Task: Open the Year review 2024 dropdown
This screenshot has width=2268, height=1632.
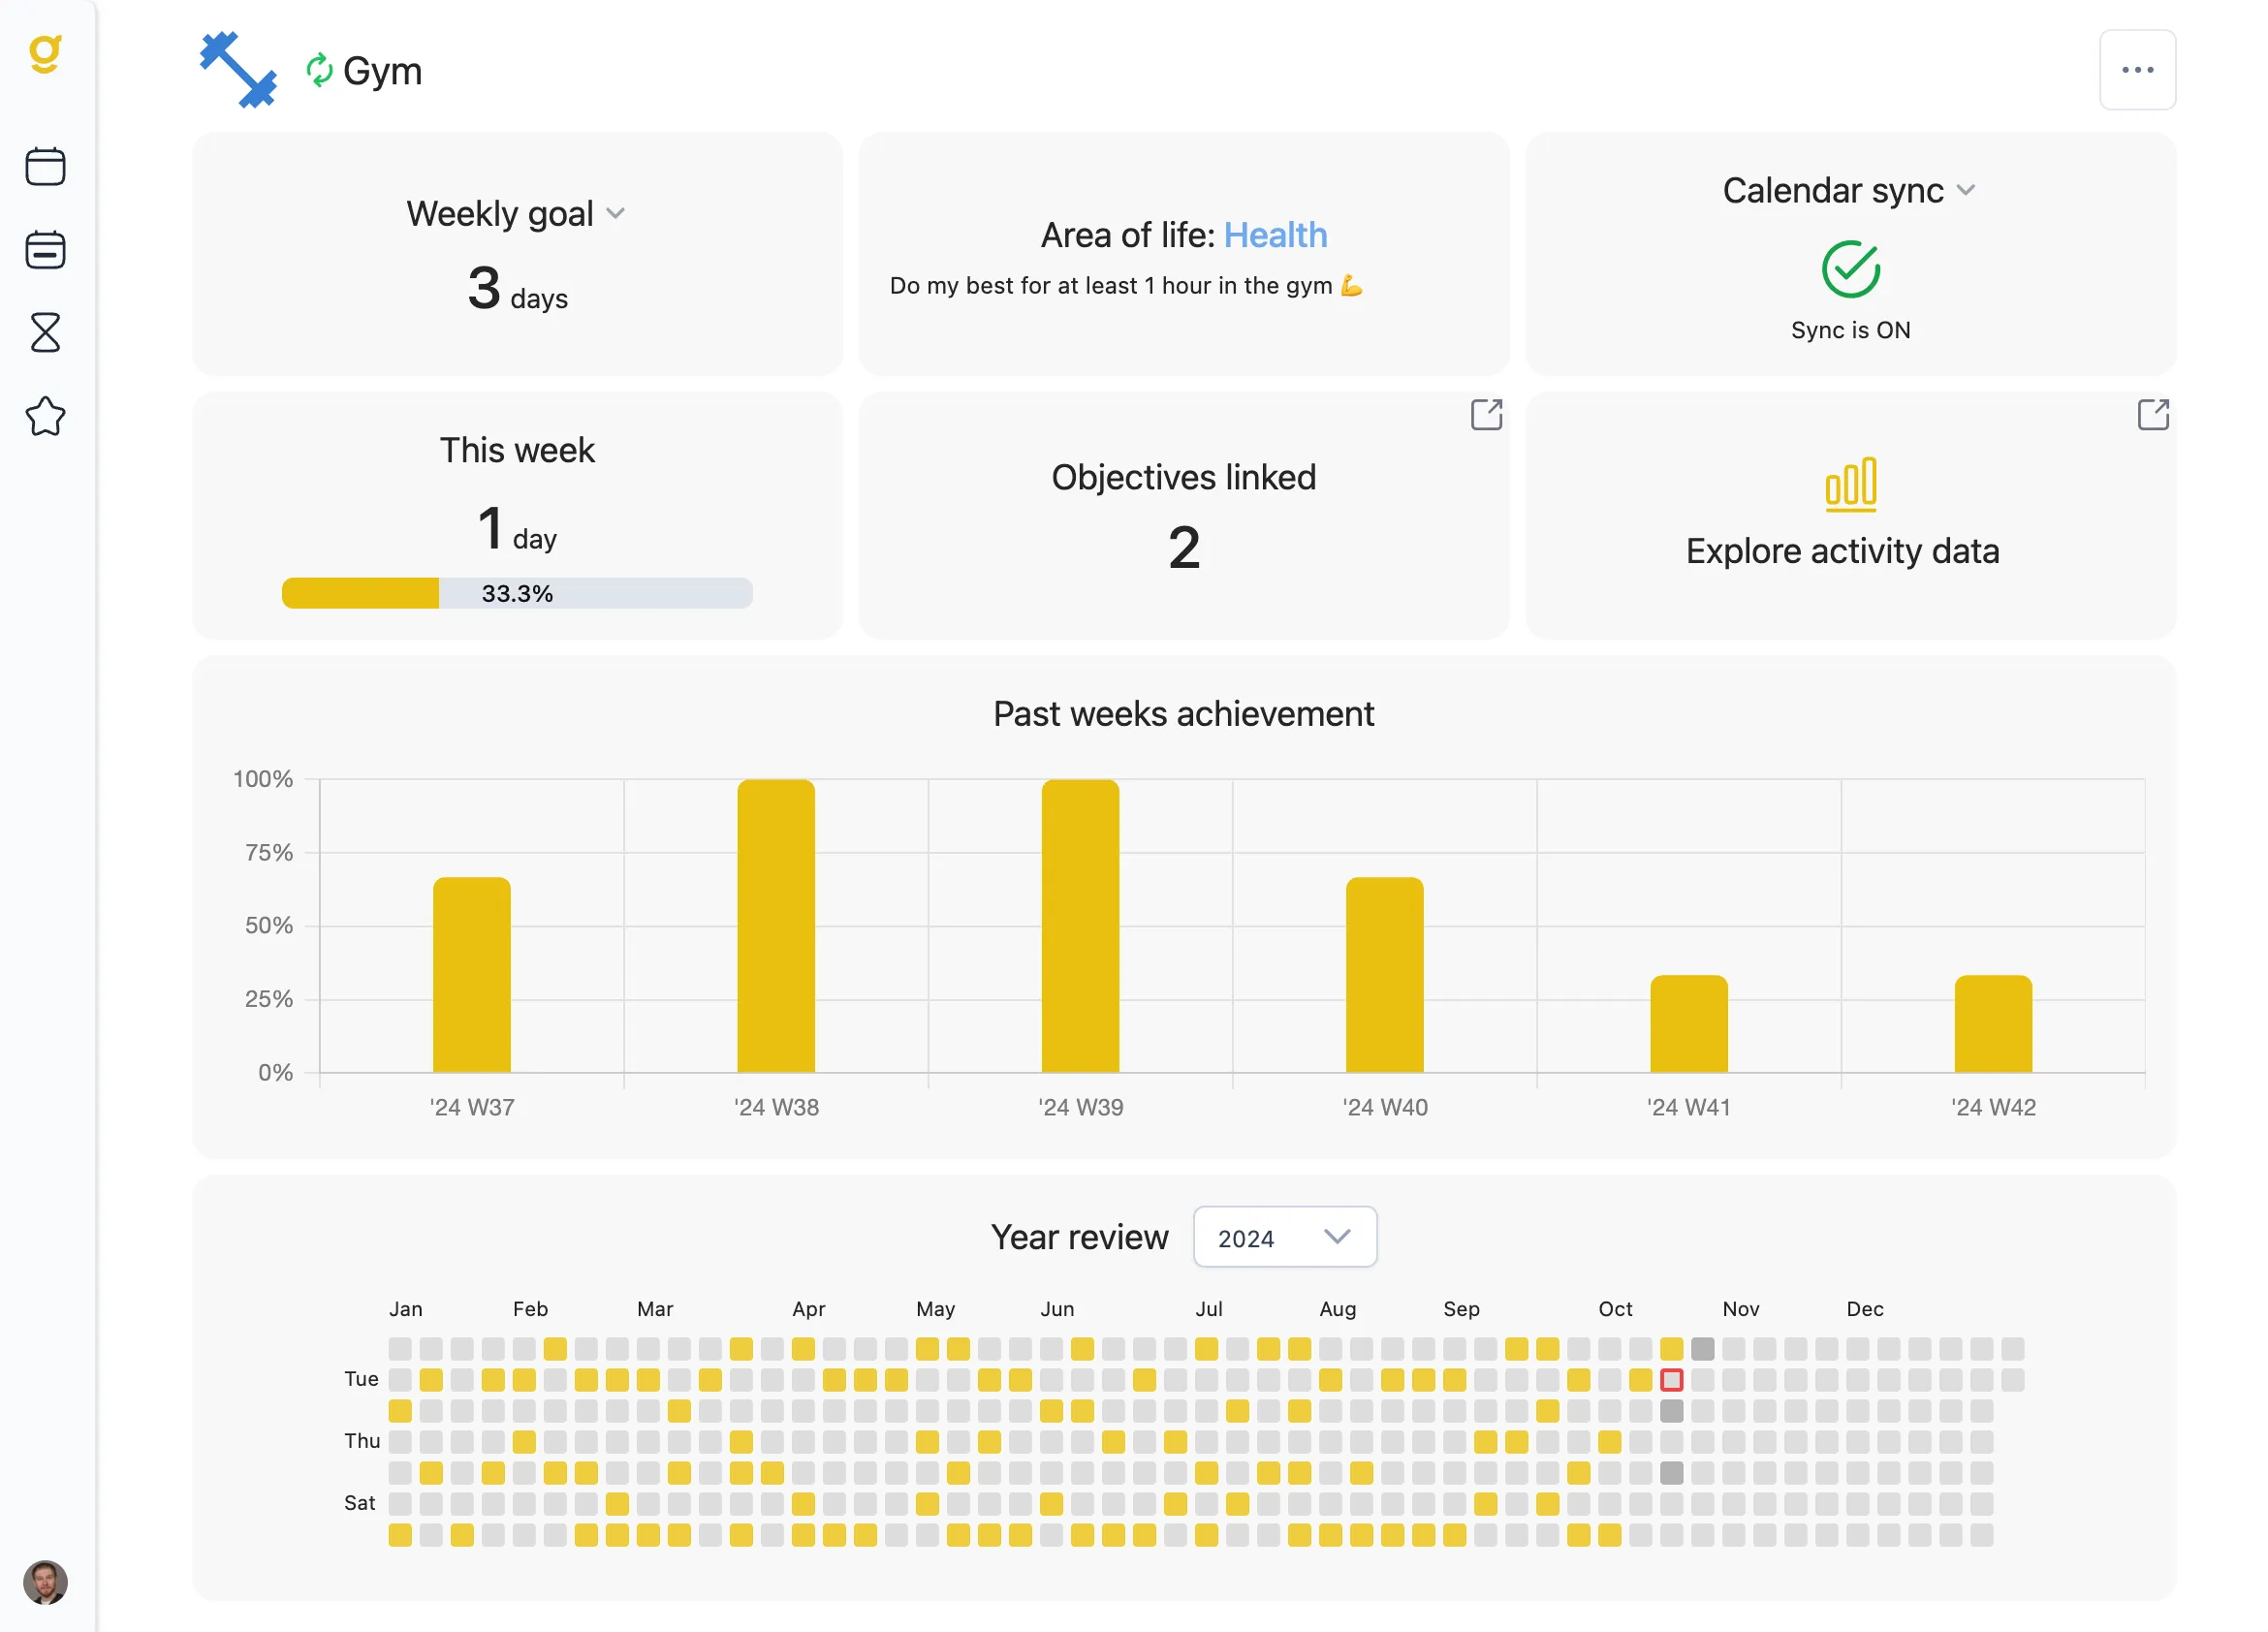Action: pyautogui.click(x=1285, y=1237)
